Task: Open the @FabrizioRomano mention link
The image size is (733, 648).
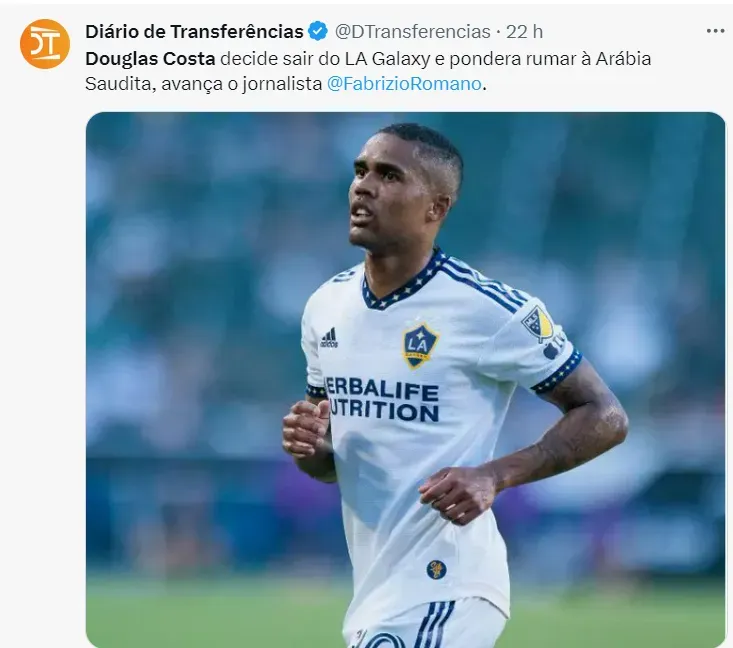Action: click(404, 84)
